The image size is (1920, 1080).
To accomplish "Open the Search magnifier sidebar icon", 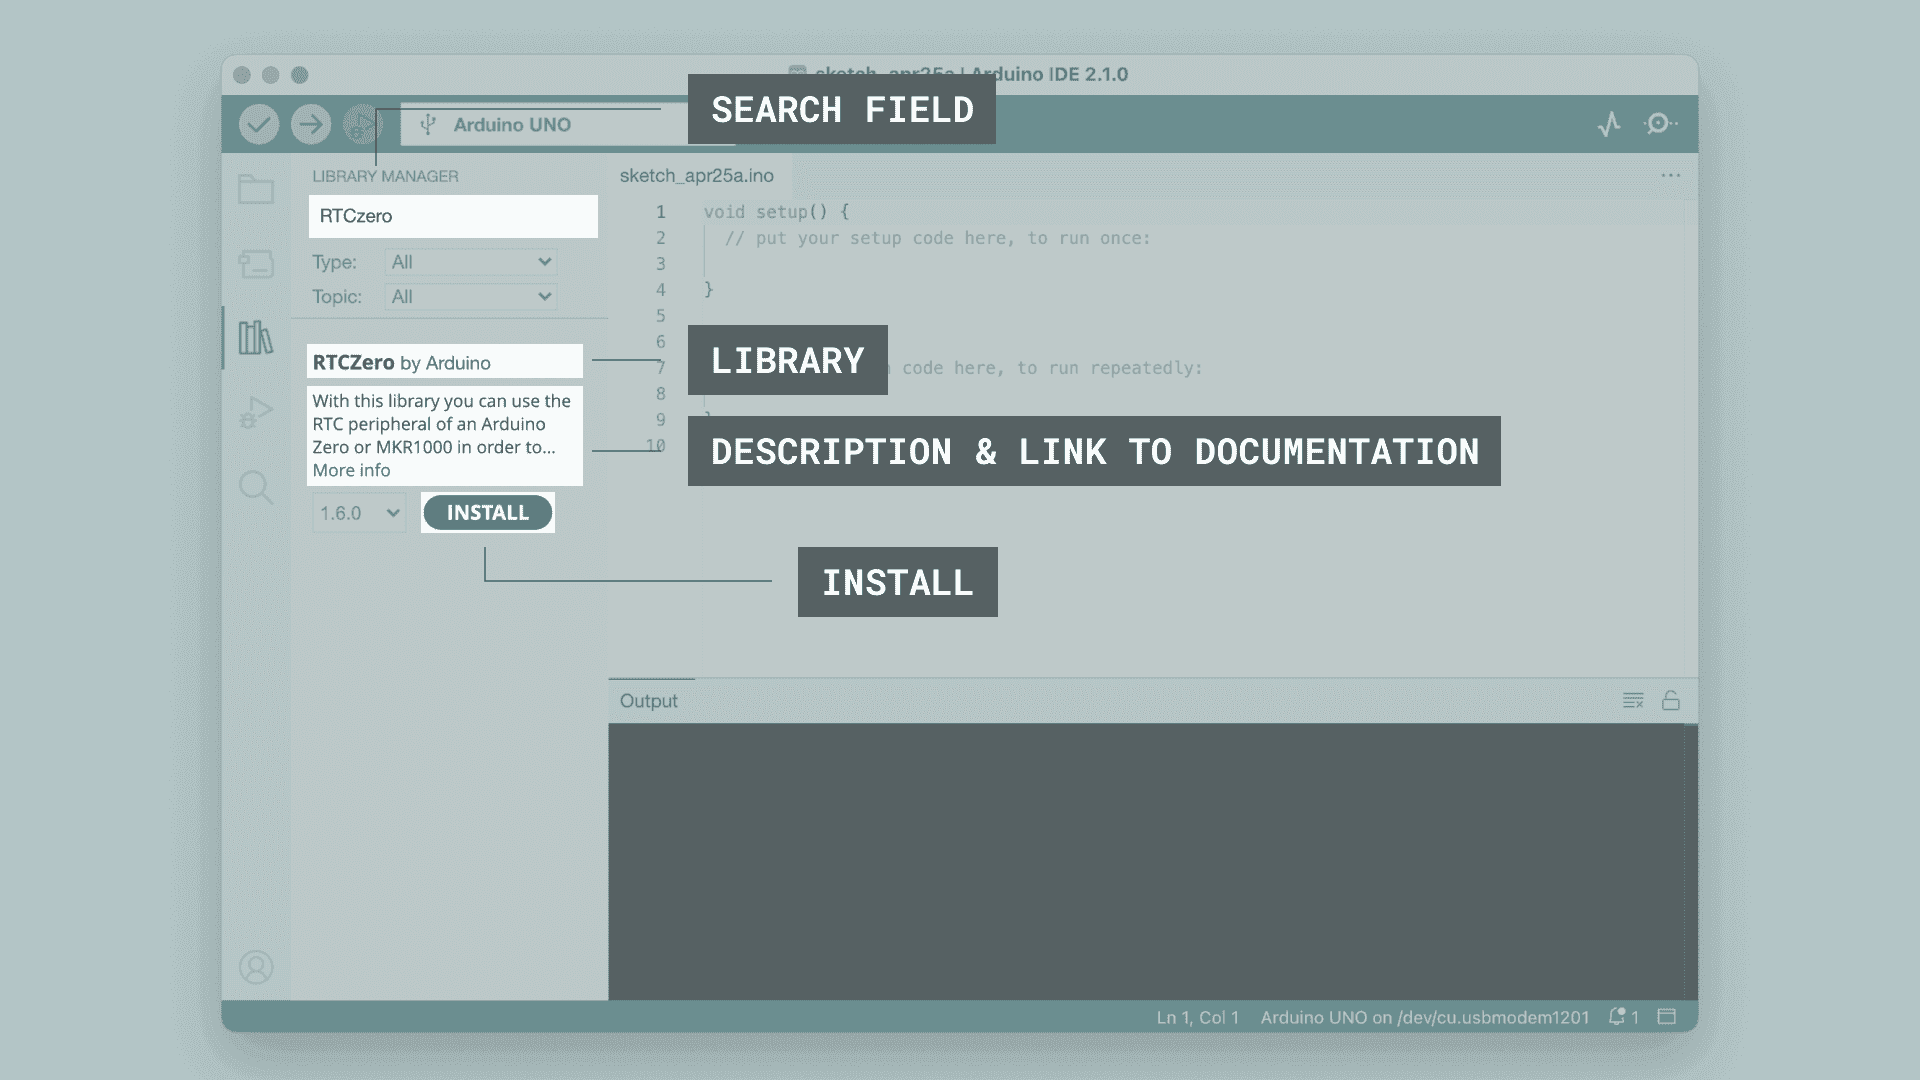I will (x=256, y=487).
